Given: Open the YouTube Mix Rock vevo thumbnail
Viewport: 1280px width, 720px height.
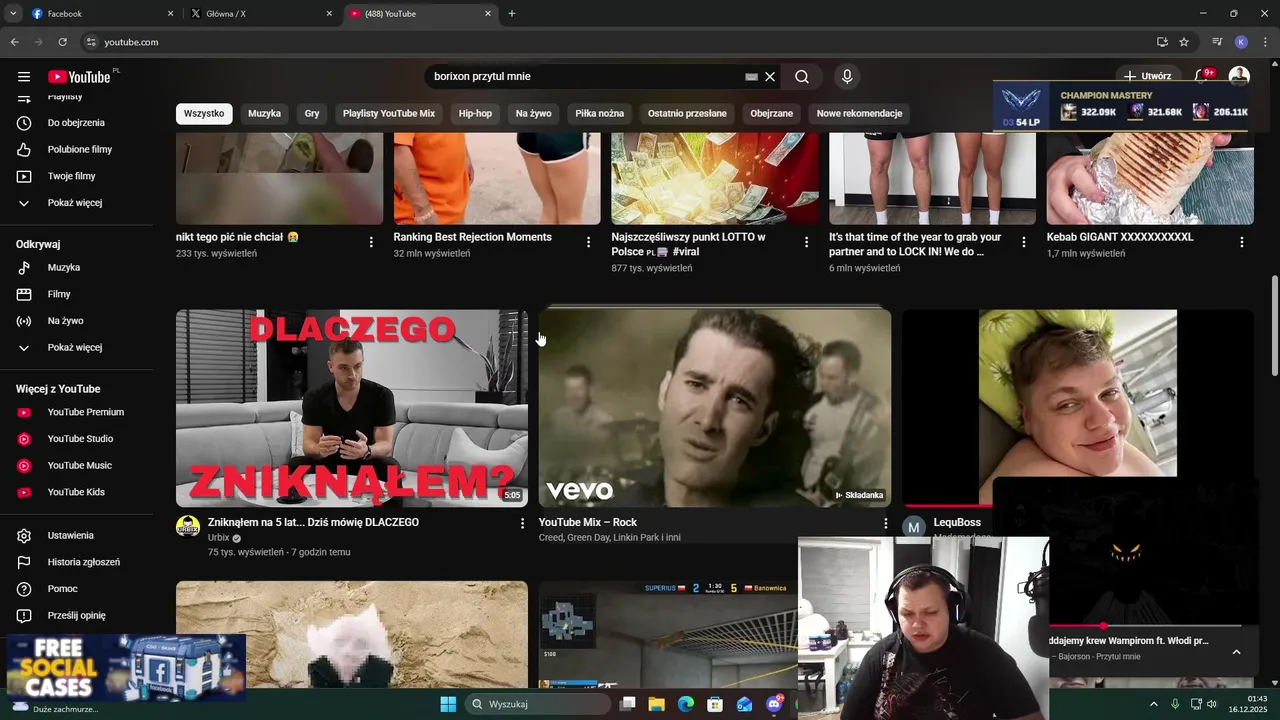Looking at the screenshot, I should click(715, 408).
